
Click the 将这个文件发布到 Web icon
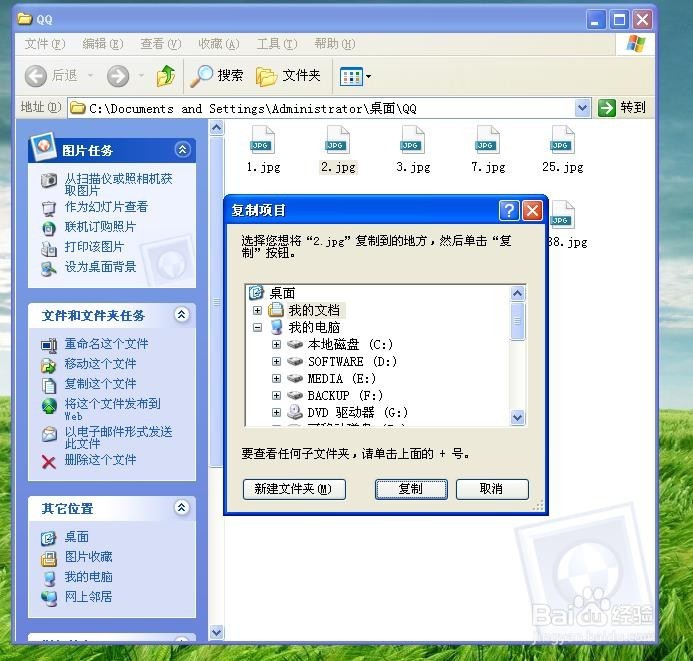click(x=49, y=405)
